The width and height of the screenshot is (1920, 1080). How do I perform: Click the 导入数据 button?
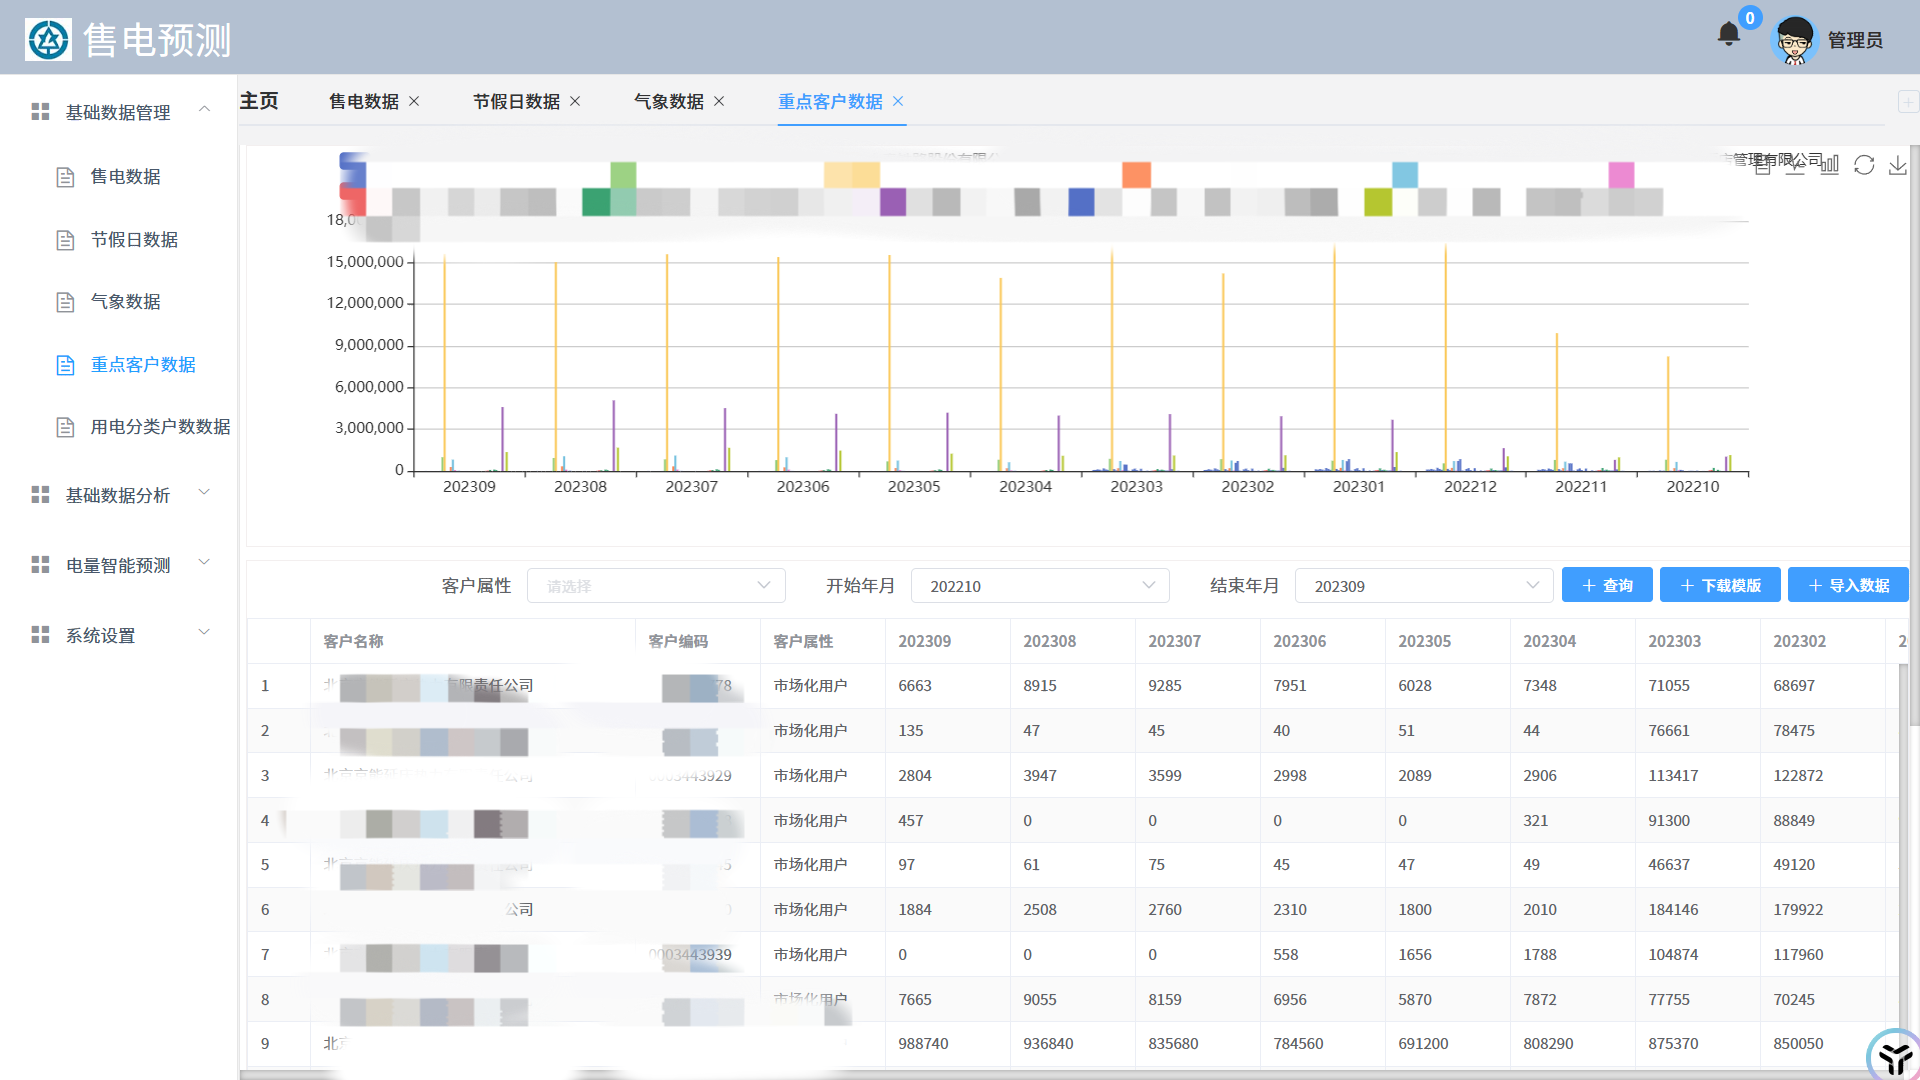pyautogui.click(x=1847, y=586)
